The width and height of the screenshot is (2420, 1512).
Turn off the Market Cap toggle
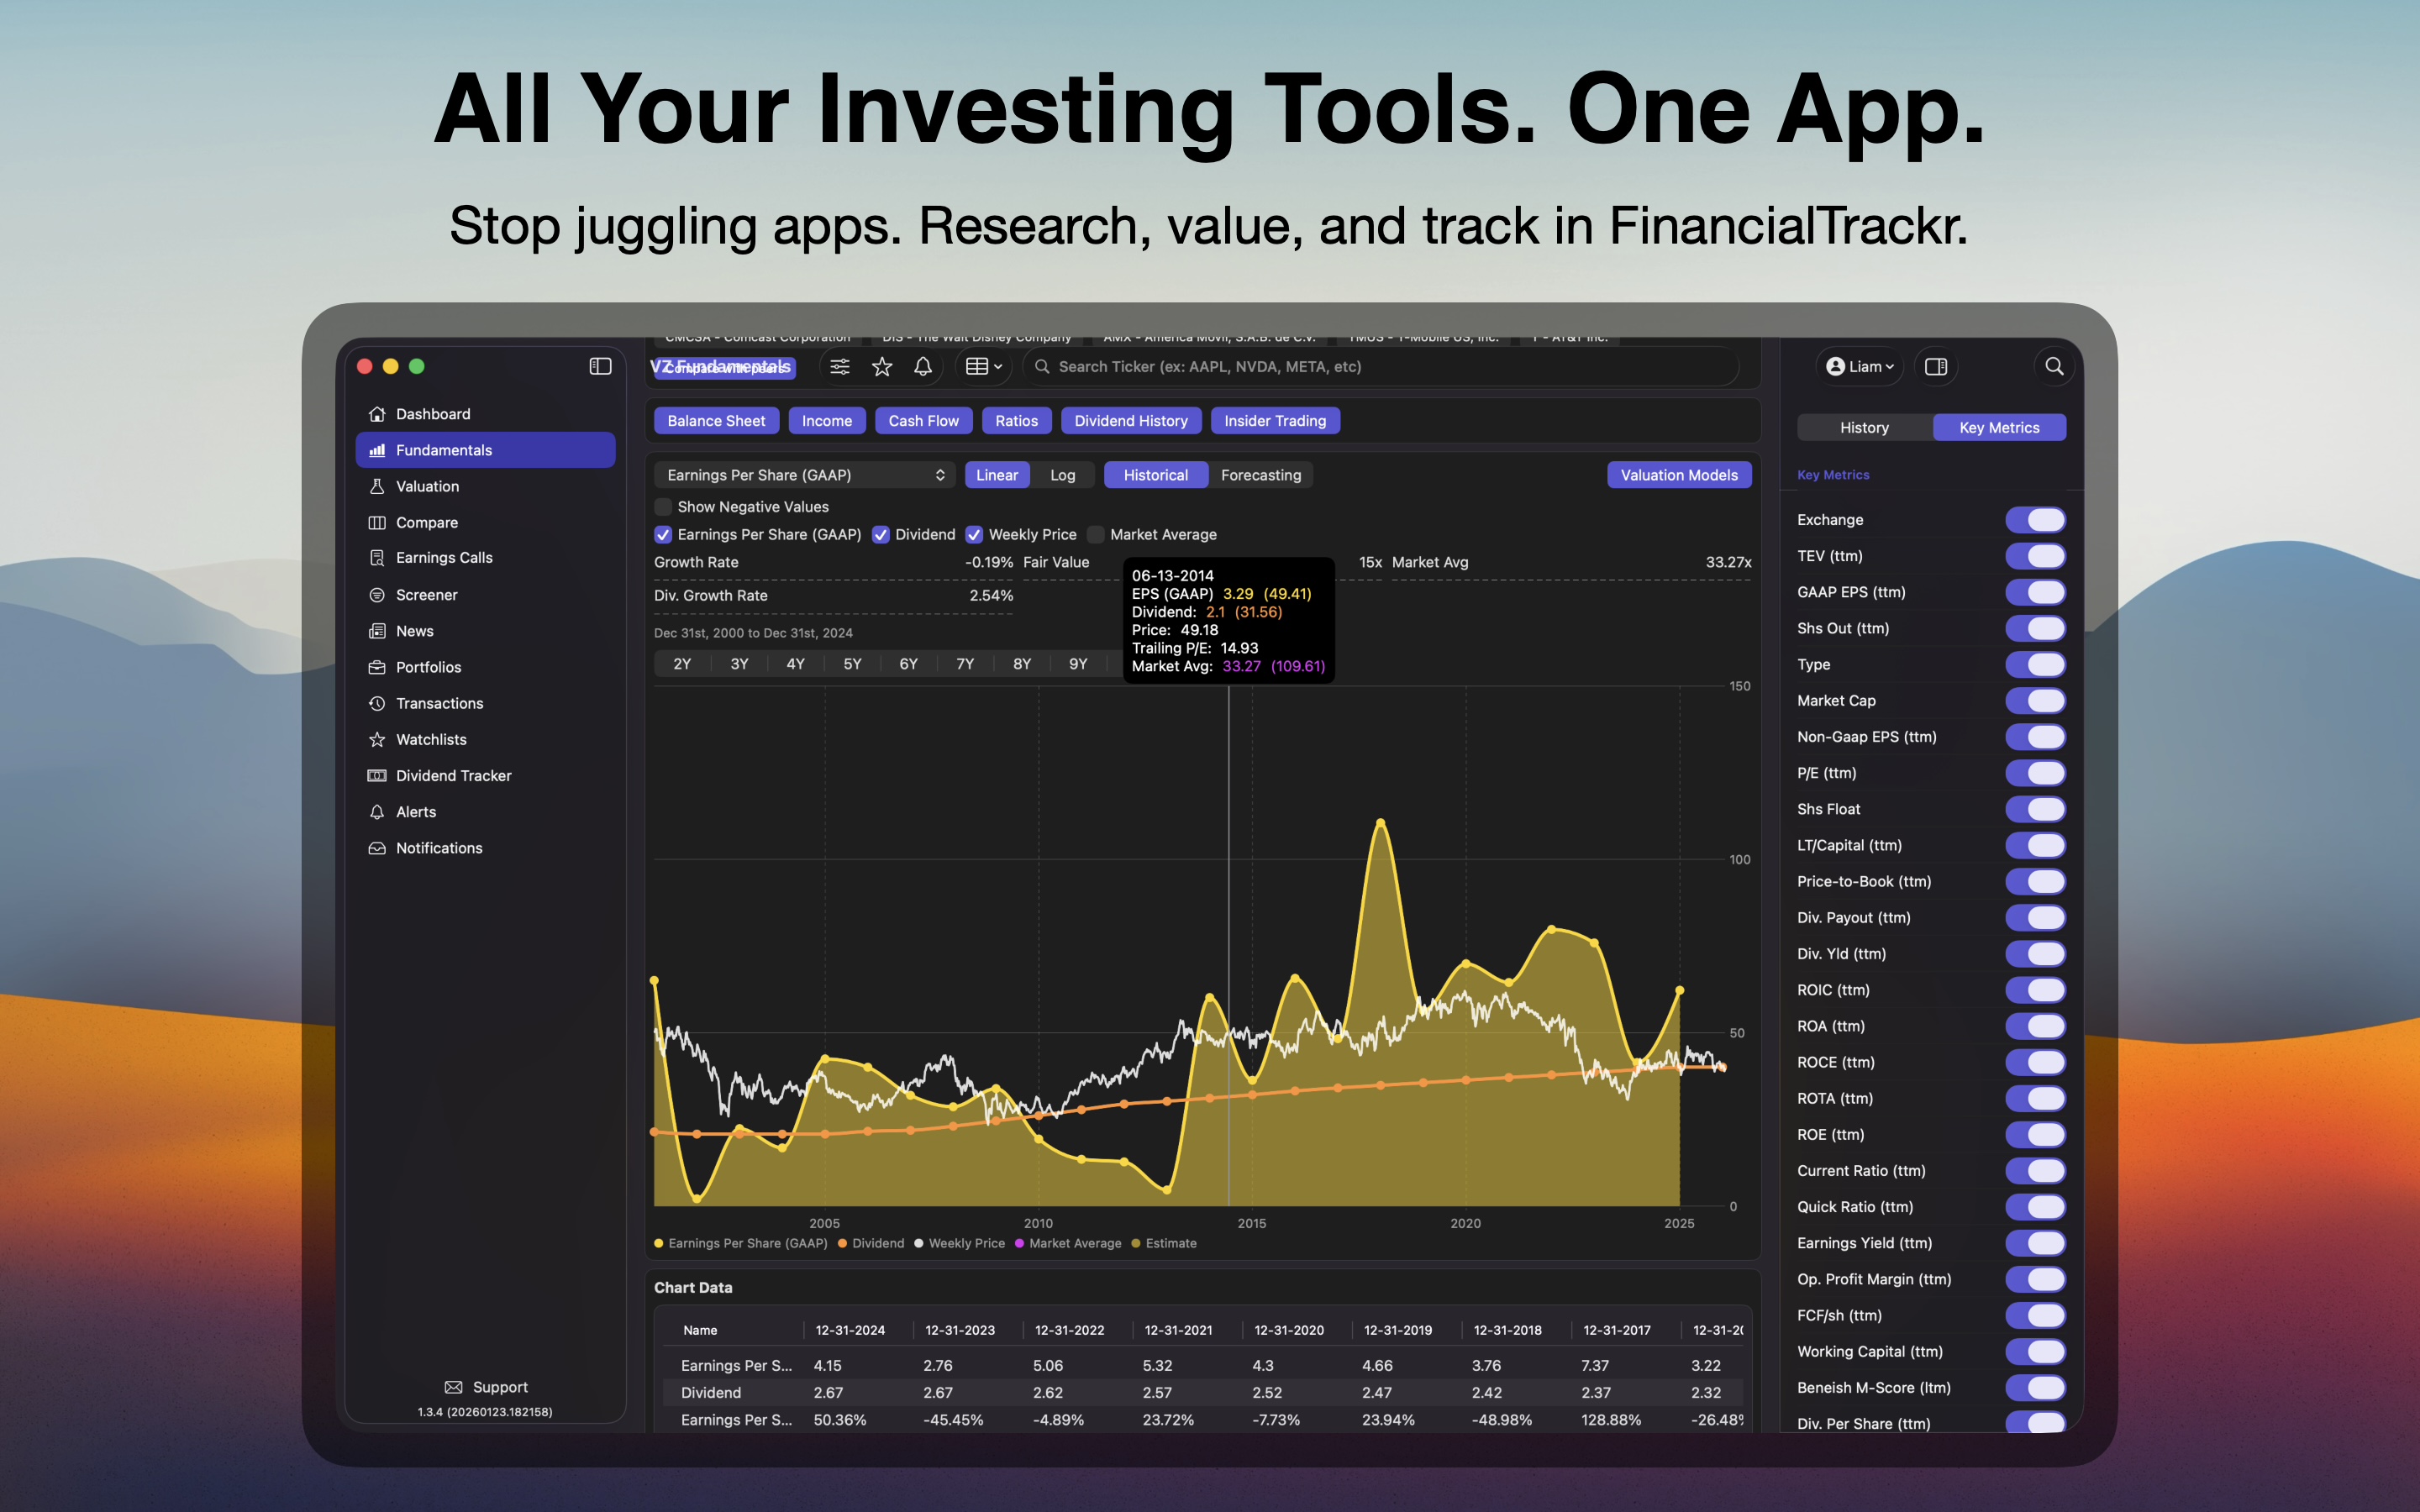coord(2035,701)
